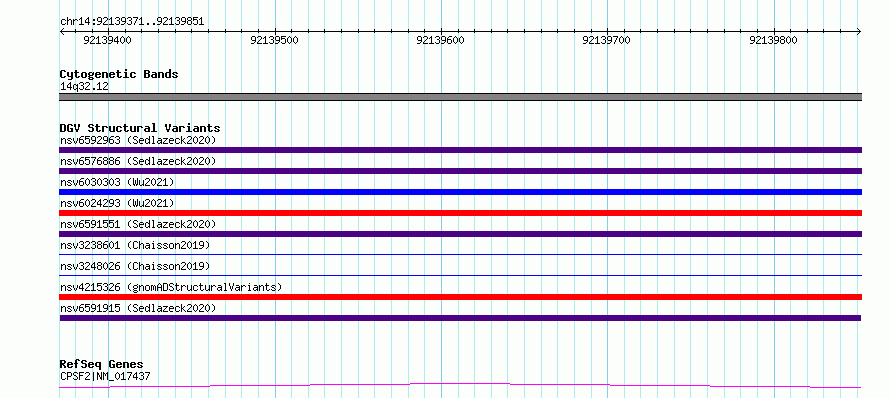Image resolution: width=890 pixels, height=398 pixels.
Task: Click the 14q32.12 band label
Action: [85, 87]
